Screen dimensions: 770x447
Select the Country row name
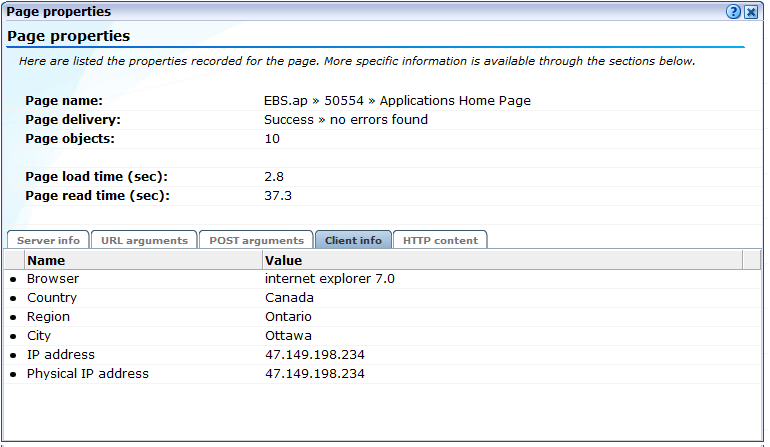52,298
